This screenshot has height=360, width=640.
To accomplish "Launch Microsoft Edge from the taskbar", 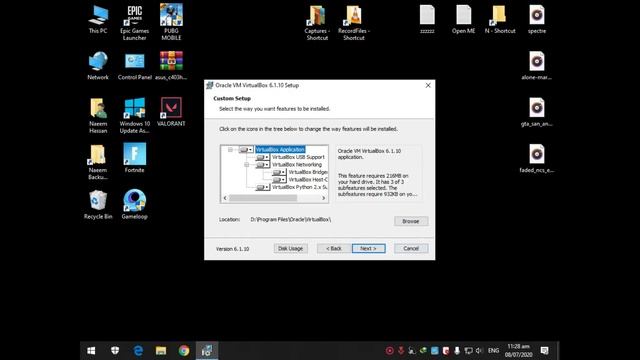I will point(138,351).
